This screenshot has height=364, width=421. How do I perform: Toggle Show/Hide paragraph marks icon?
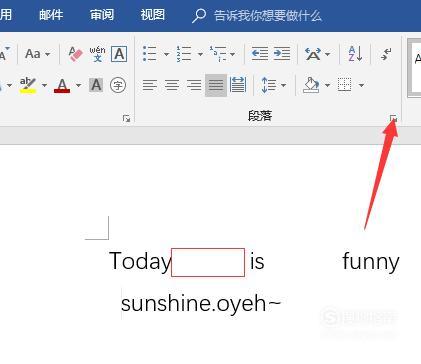click(x=386, y=54)
